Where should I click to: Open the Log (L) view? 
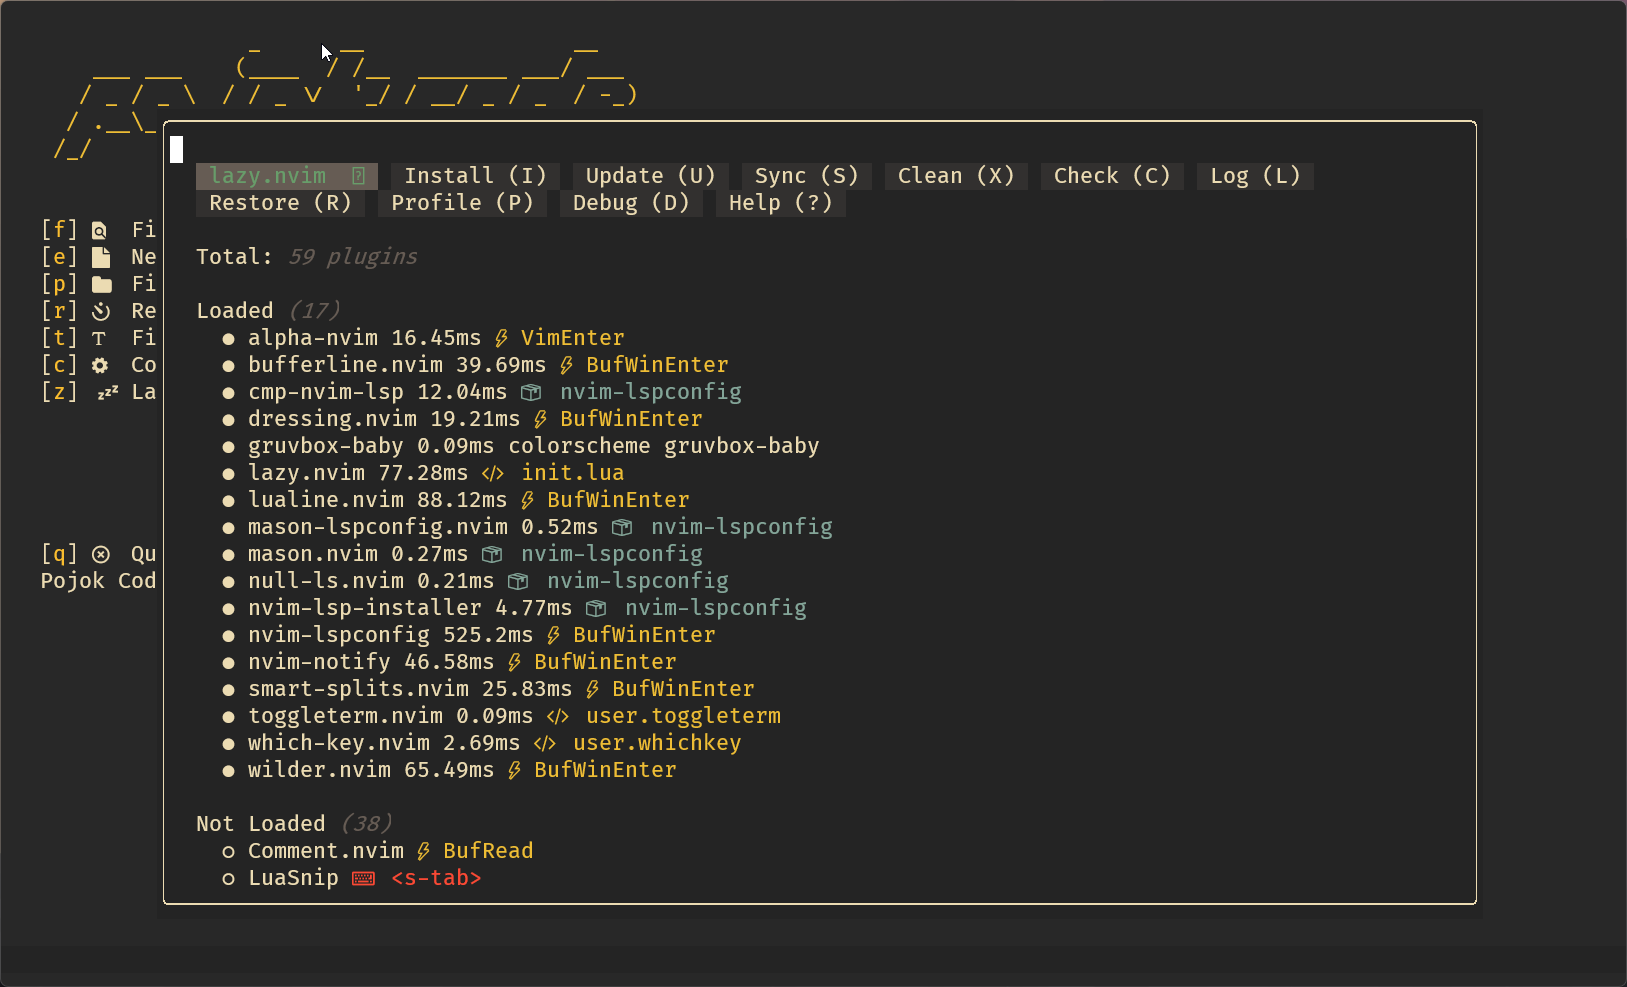coord(1255,176)
